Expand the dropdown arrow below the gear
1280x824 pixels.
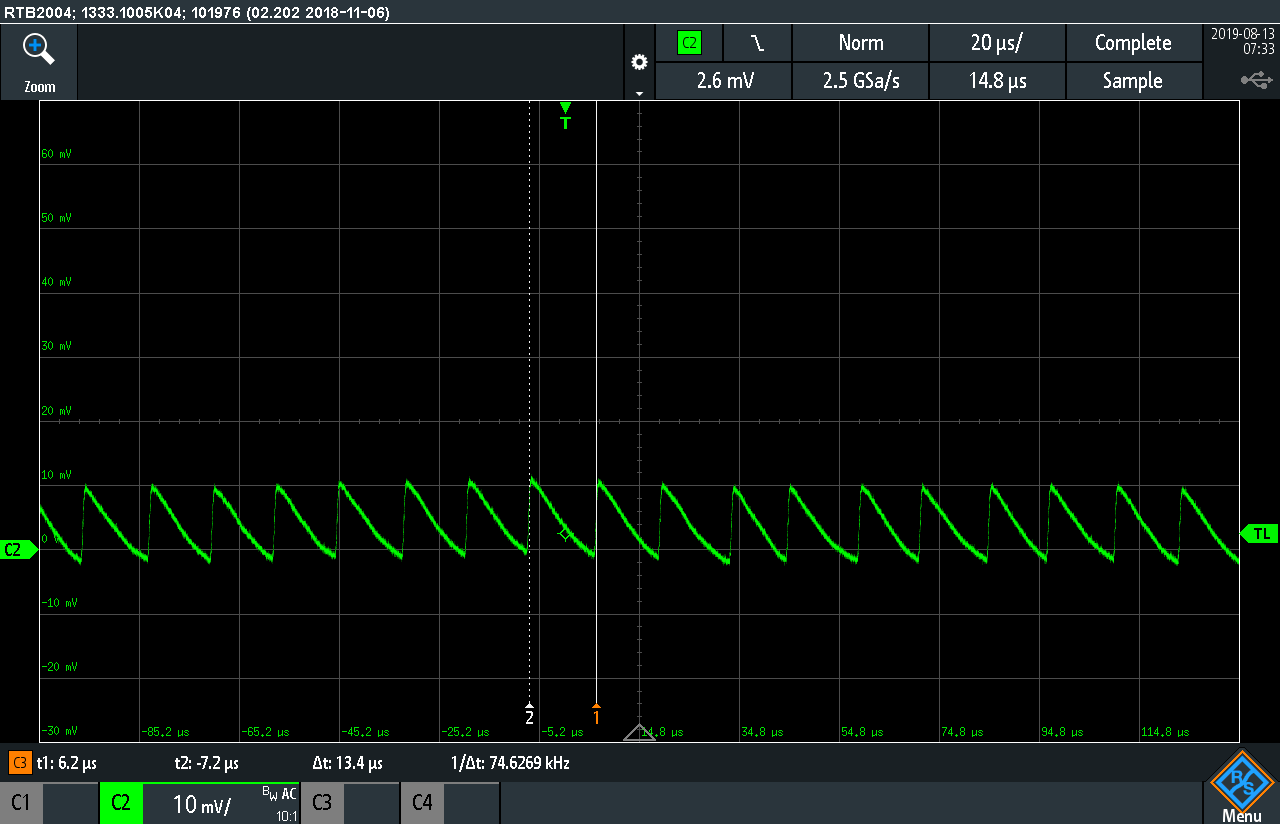tap(640, 93)
